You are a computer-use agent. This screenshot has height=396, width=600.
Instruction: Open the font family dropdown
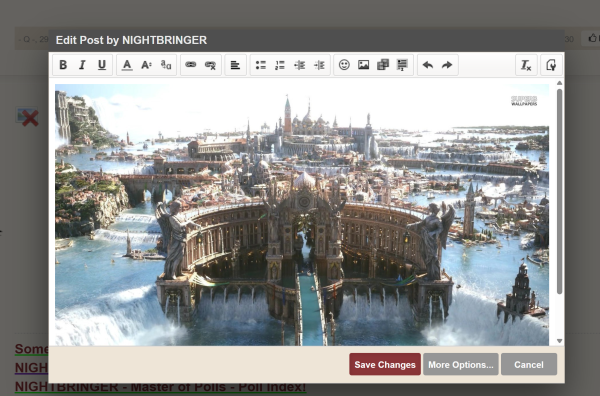coord(166,65)
